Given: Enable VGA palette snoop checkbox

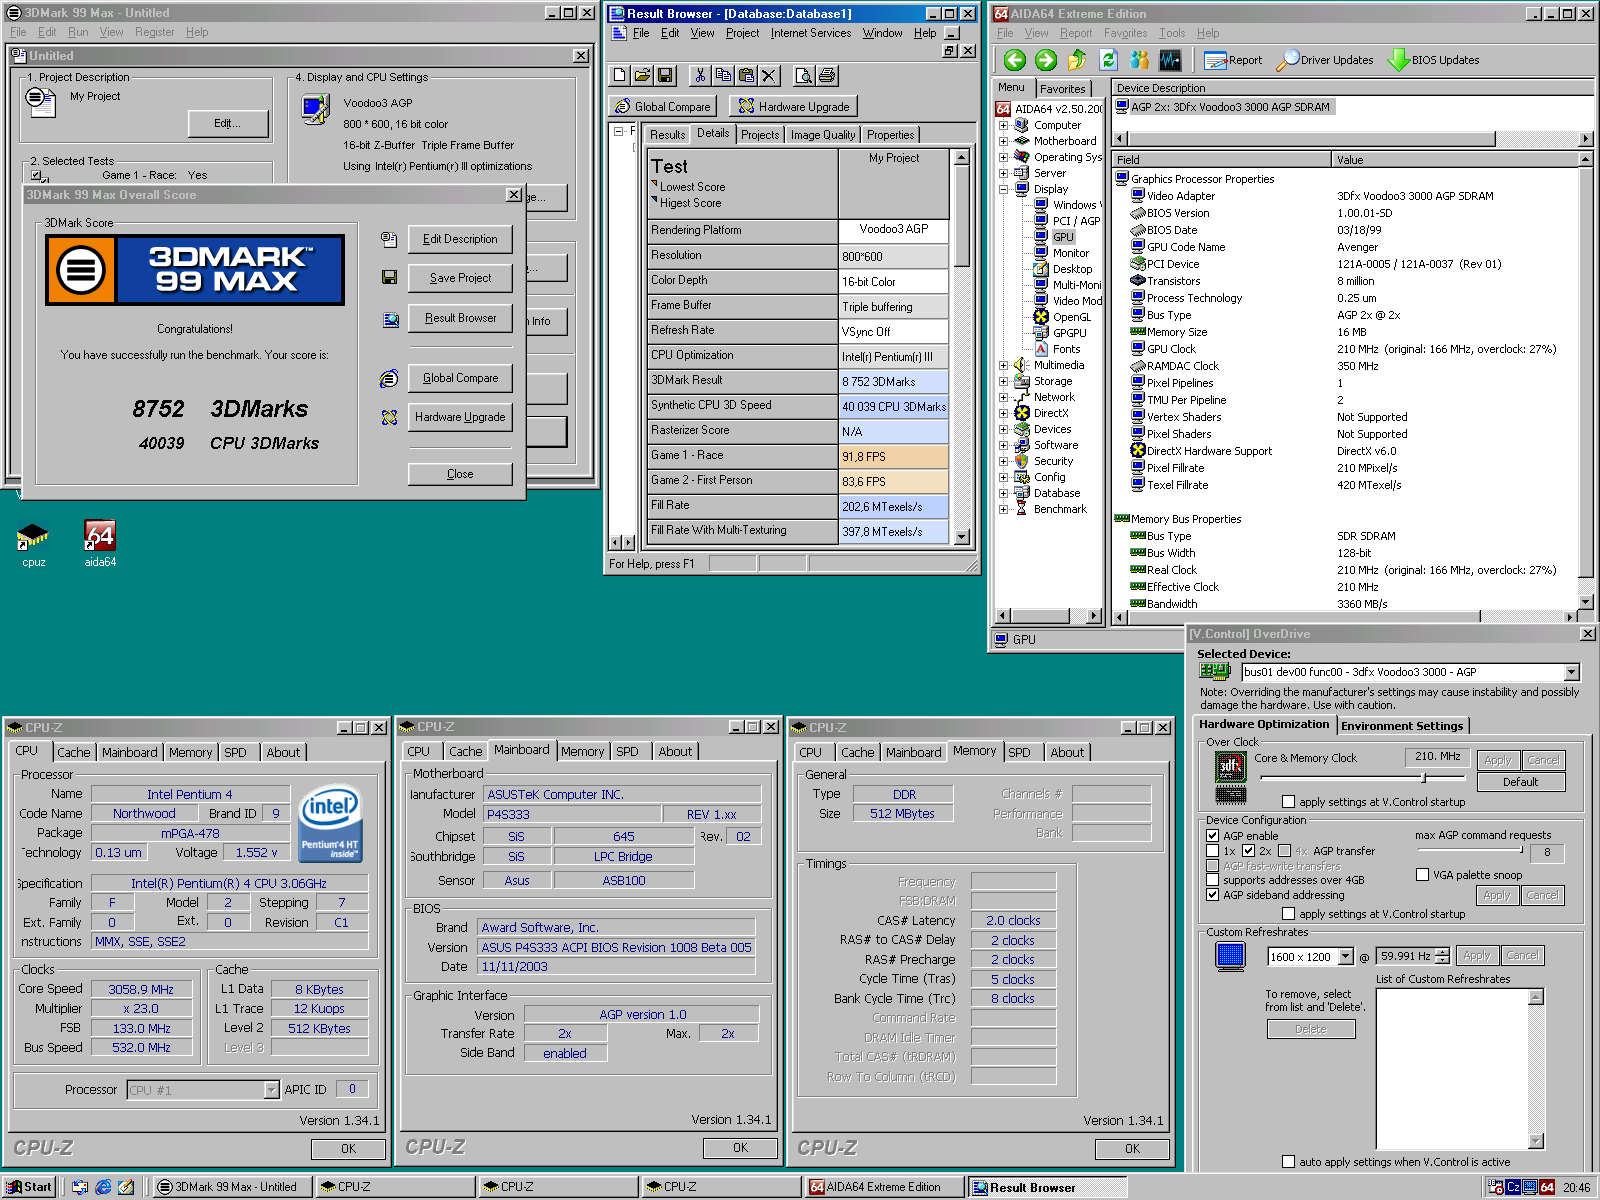Looking at the screenshot, I should pyautogui.click(x=1422, y=874).
